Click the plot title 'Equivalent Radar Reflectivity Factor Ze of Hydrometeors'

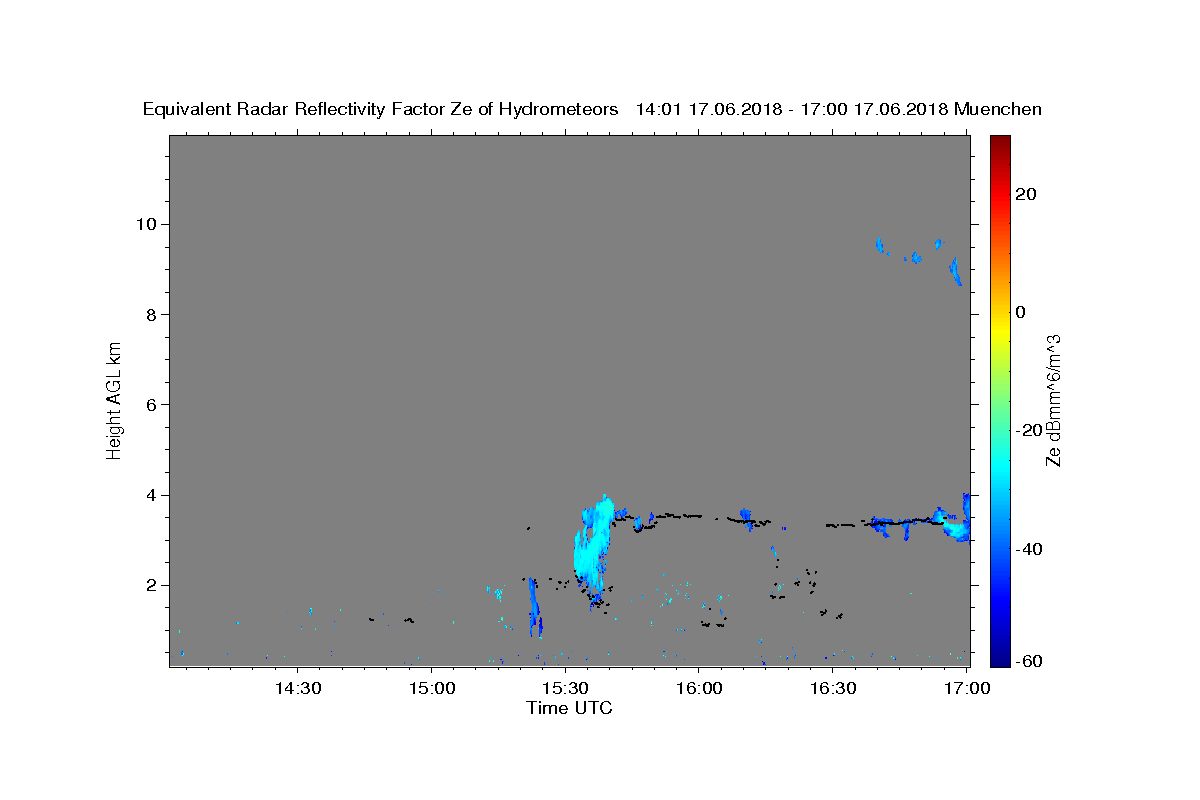(380, 110)
